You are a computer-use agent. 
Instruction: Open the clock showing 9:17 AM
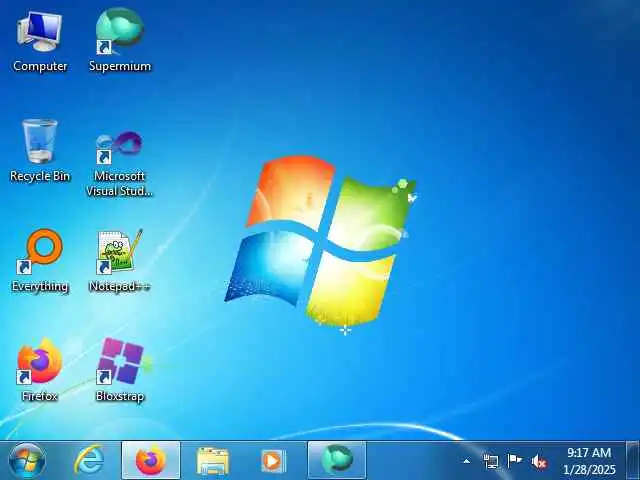[589, 461]
